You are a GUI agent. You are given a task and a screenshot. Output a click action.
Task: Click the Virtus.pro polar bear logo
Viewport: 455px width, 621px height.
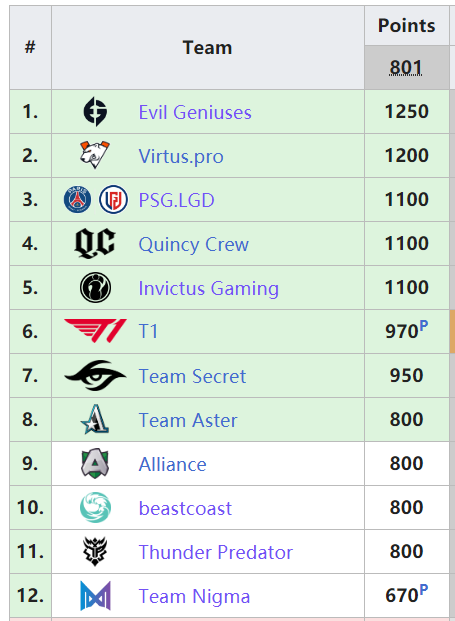95,155
